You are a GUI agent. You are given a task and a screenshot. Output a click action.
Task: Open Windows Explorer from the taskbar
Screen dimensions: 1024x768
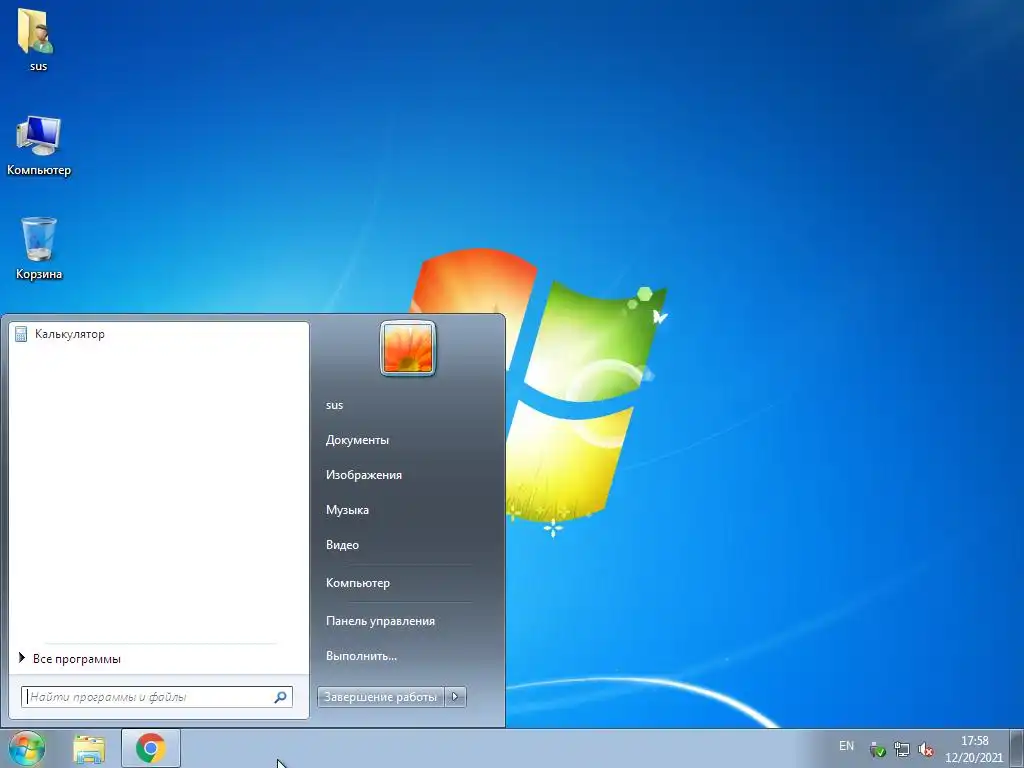click(x=89, y=749)
